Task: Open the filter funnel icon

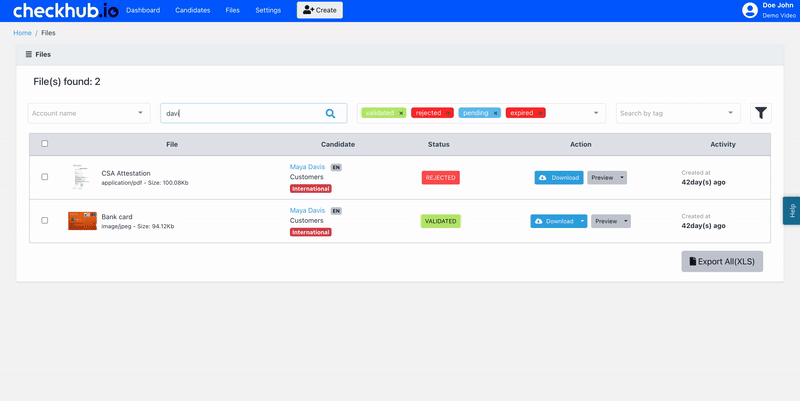Action: (x=761, y=114)
